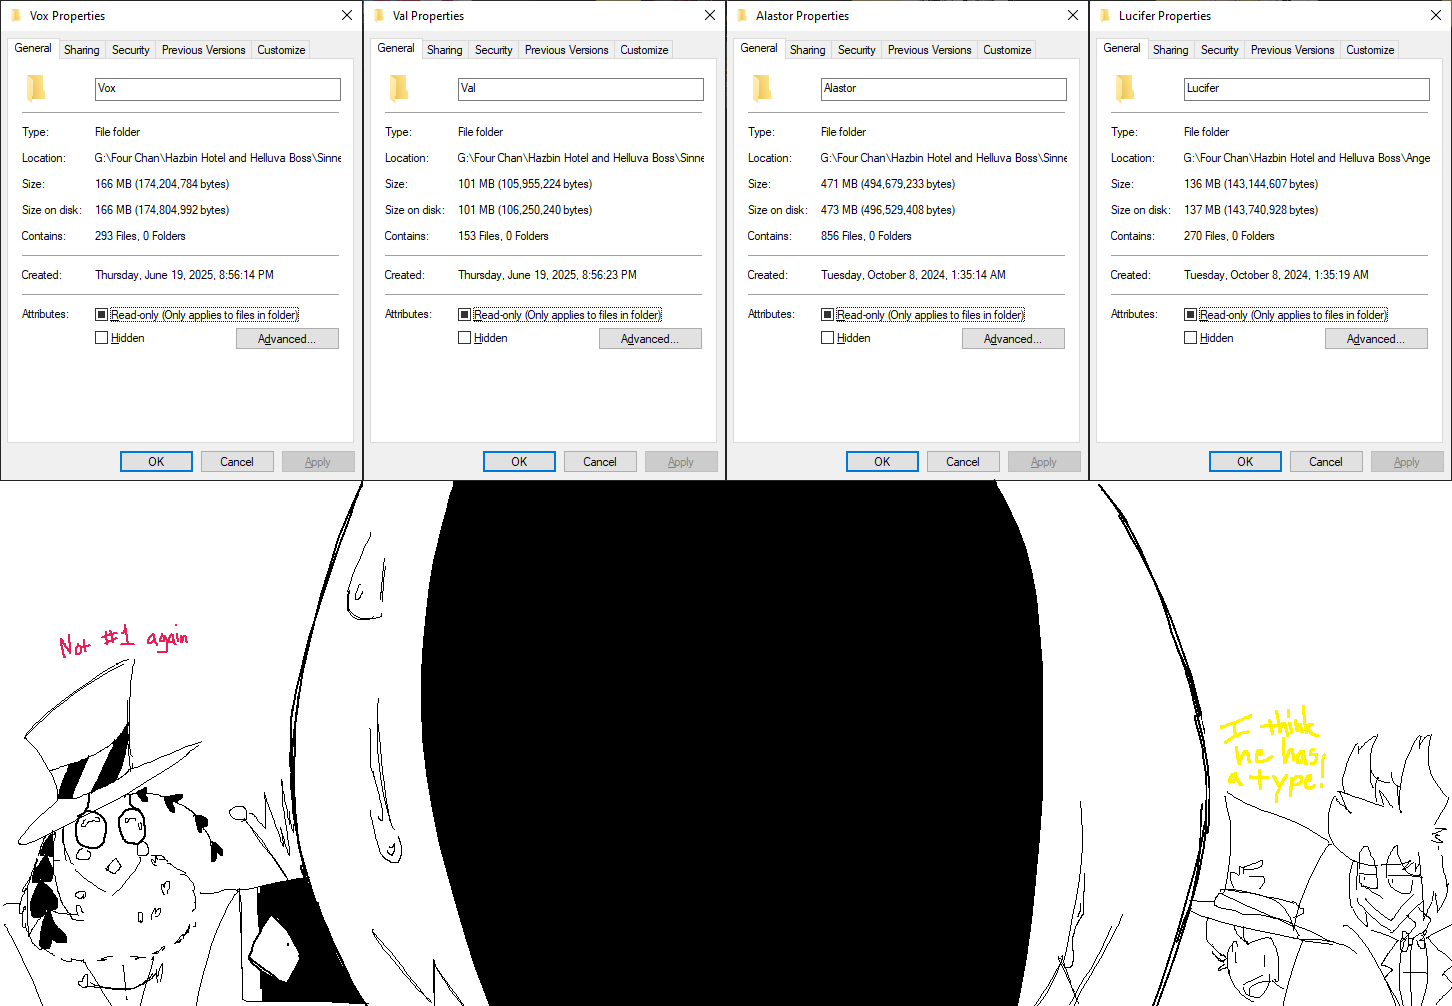1452x1006 pixels.
Task: Click Advanced button in Lucifer Properties
Action: click(1376, 339)
